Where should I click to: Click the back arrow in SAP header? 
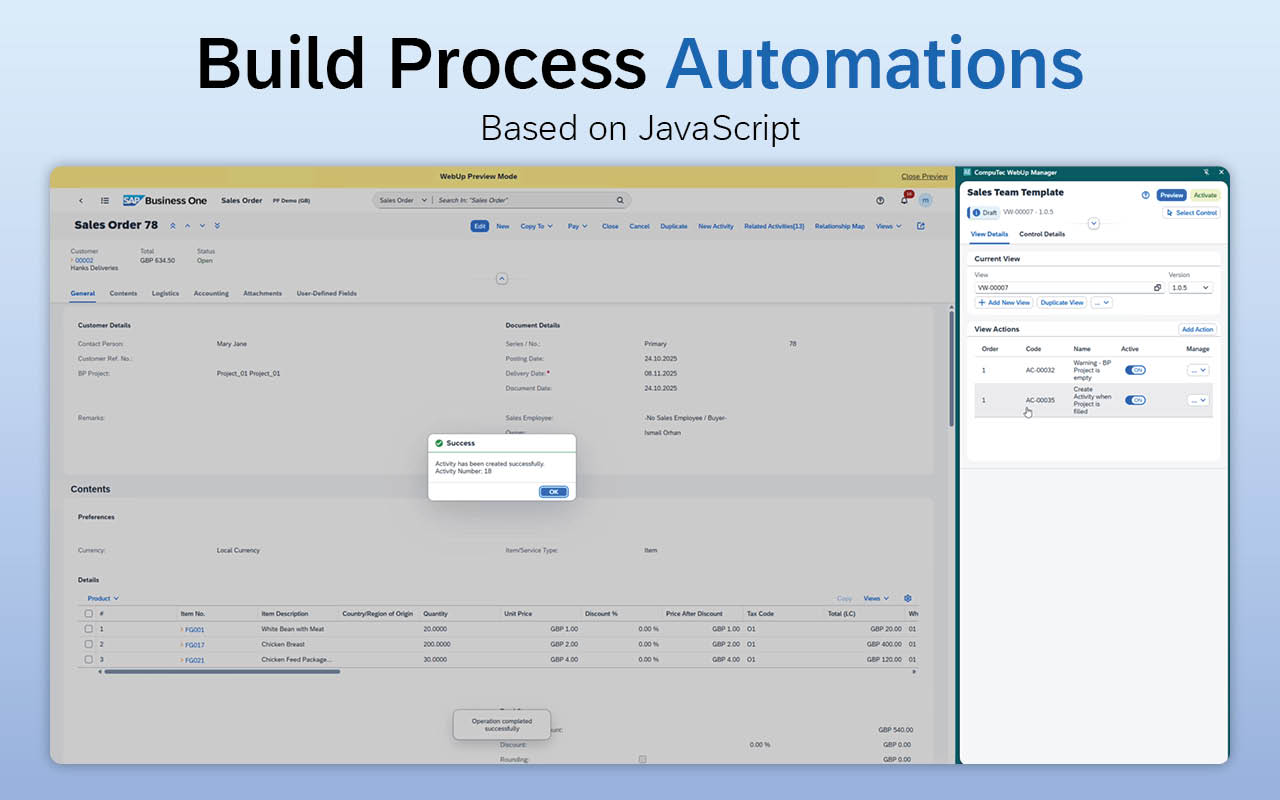point(81,200)
